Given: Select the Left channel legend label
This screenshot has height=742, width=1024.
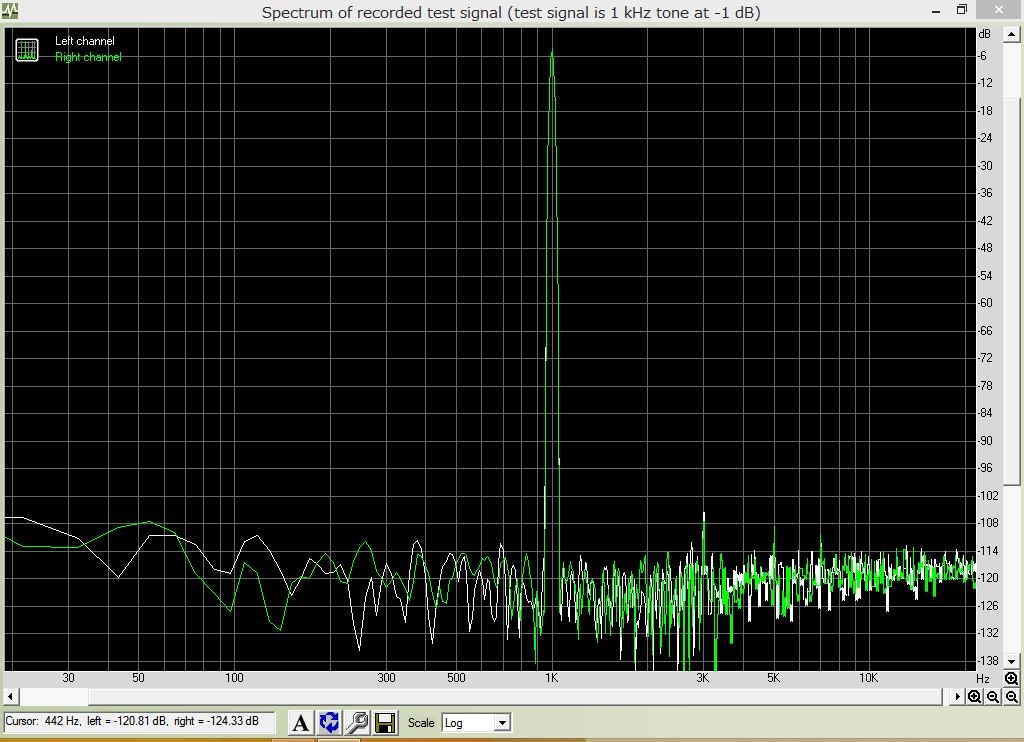Looking at the screenshot, I should (85, 41).
